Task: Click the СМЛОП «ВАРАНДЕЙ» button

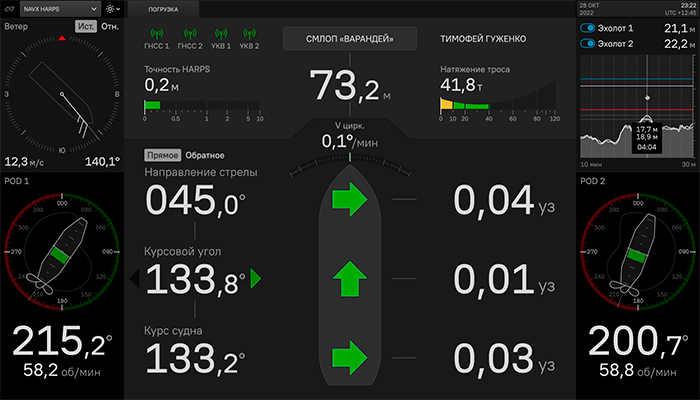Action: tap(349, 39)
